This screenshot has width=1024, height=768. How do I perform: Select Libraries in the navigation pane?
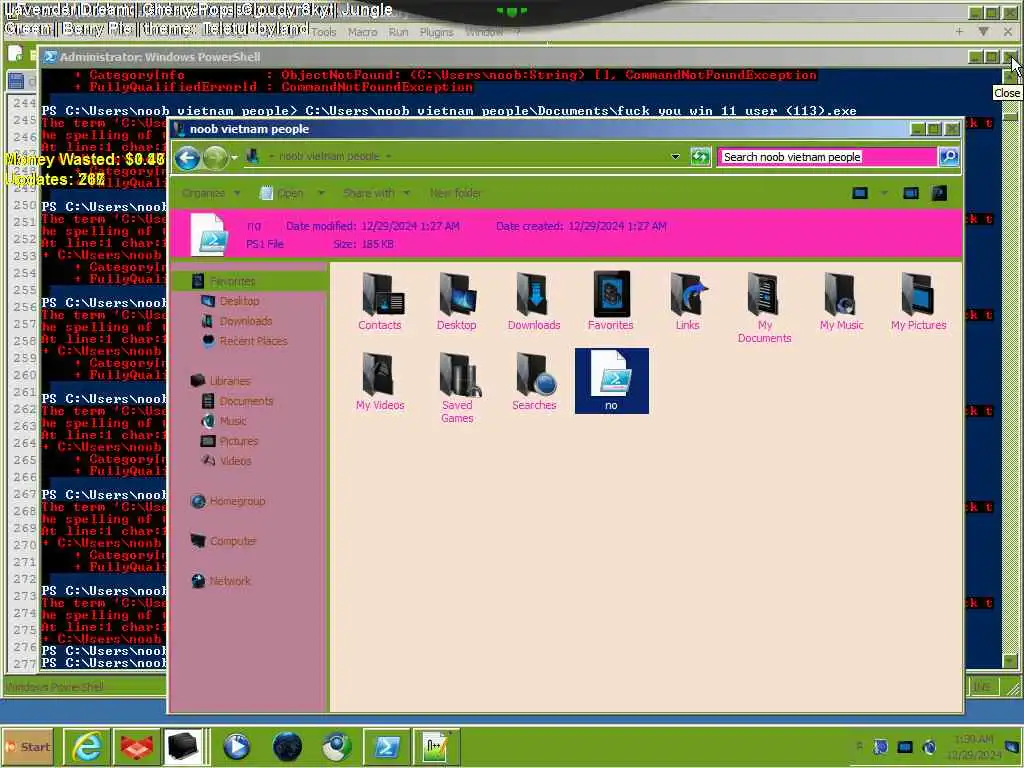click(221, 381)
